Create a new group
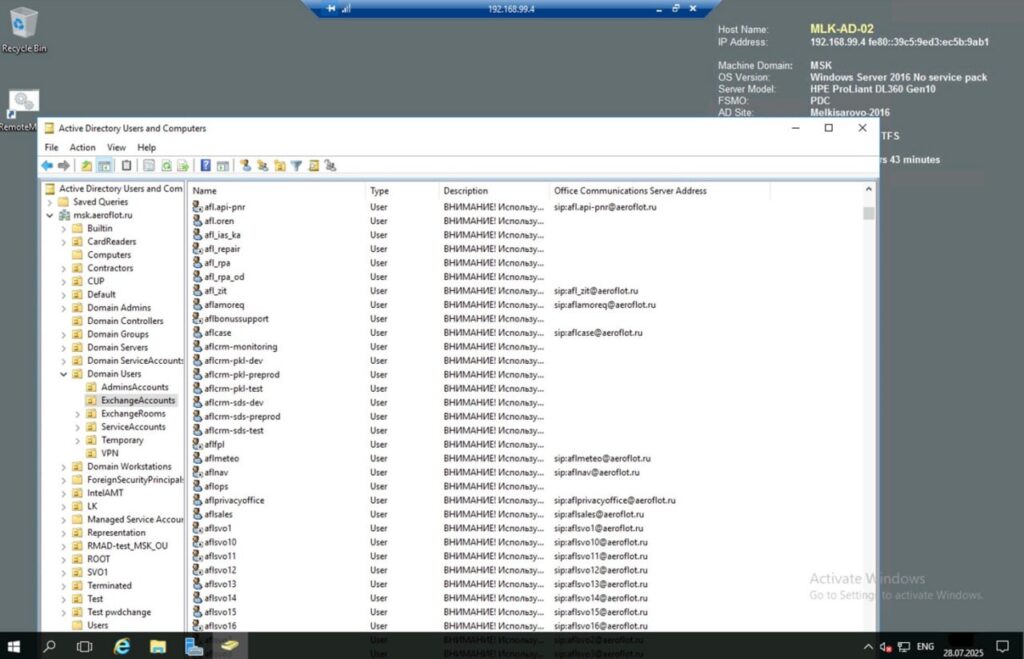The height and width of the screenshot is (659, 1024). [x=264, y=165]
